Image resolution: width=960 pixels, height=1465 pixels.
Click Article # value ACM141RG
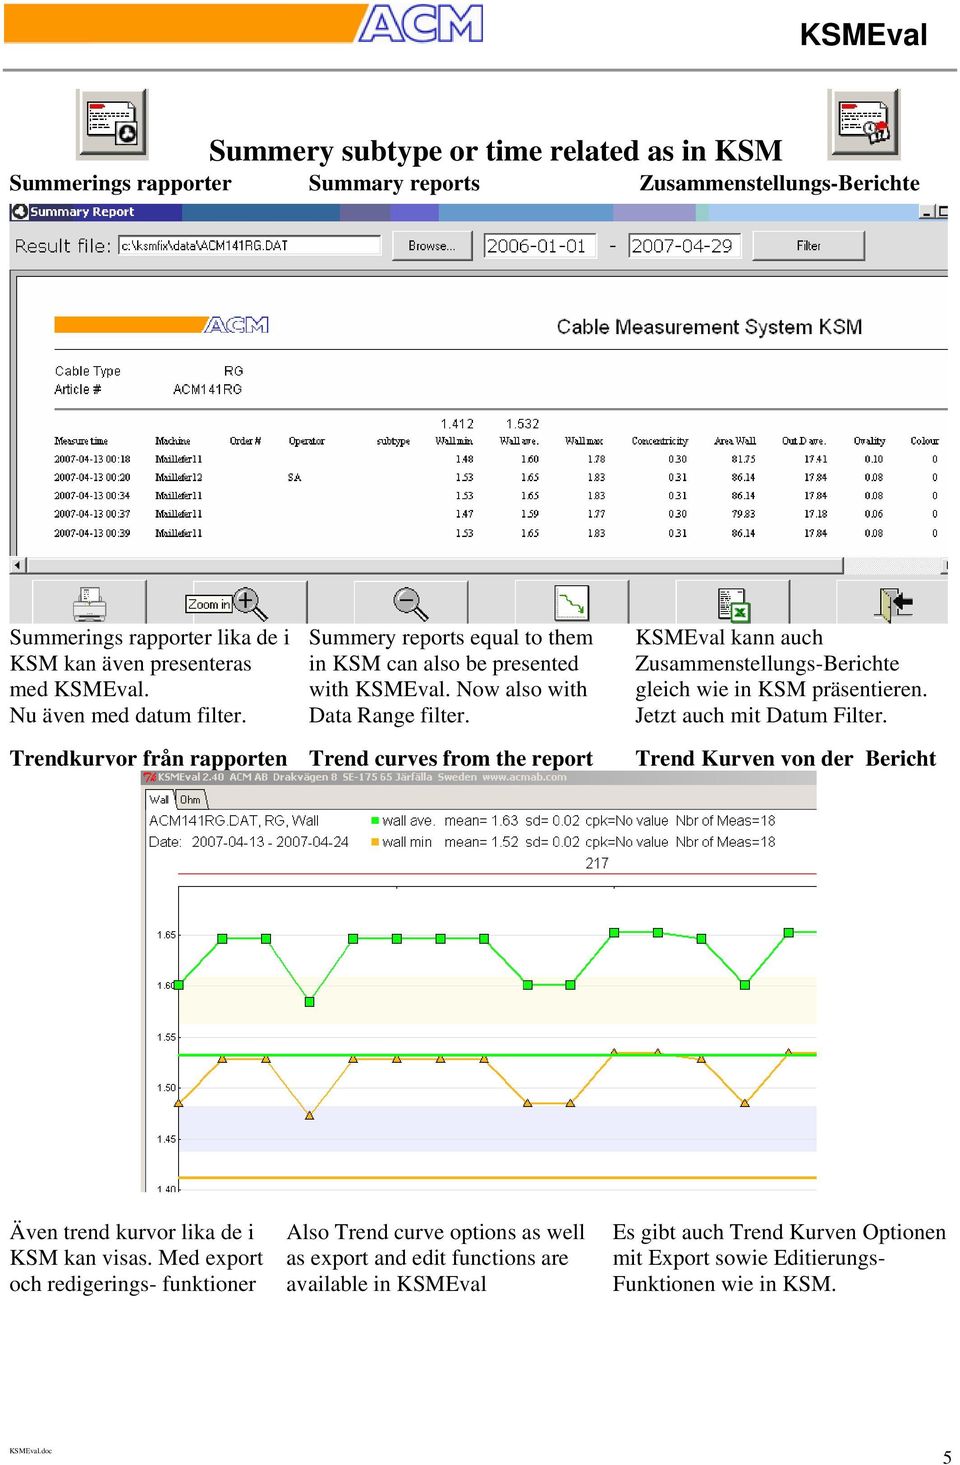point(207,389)
